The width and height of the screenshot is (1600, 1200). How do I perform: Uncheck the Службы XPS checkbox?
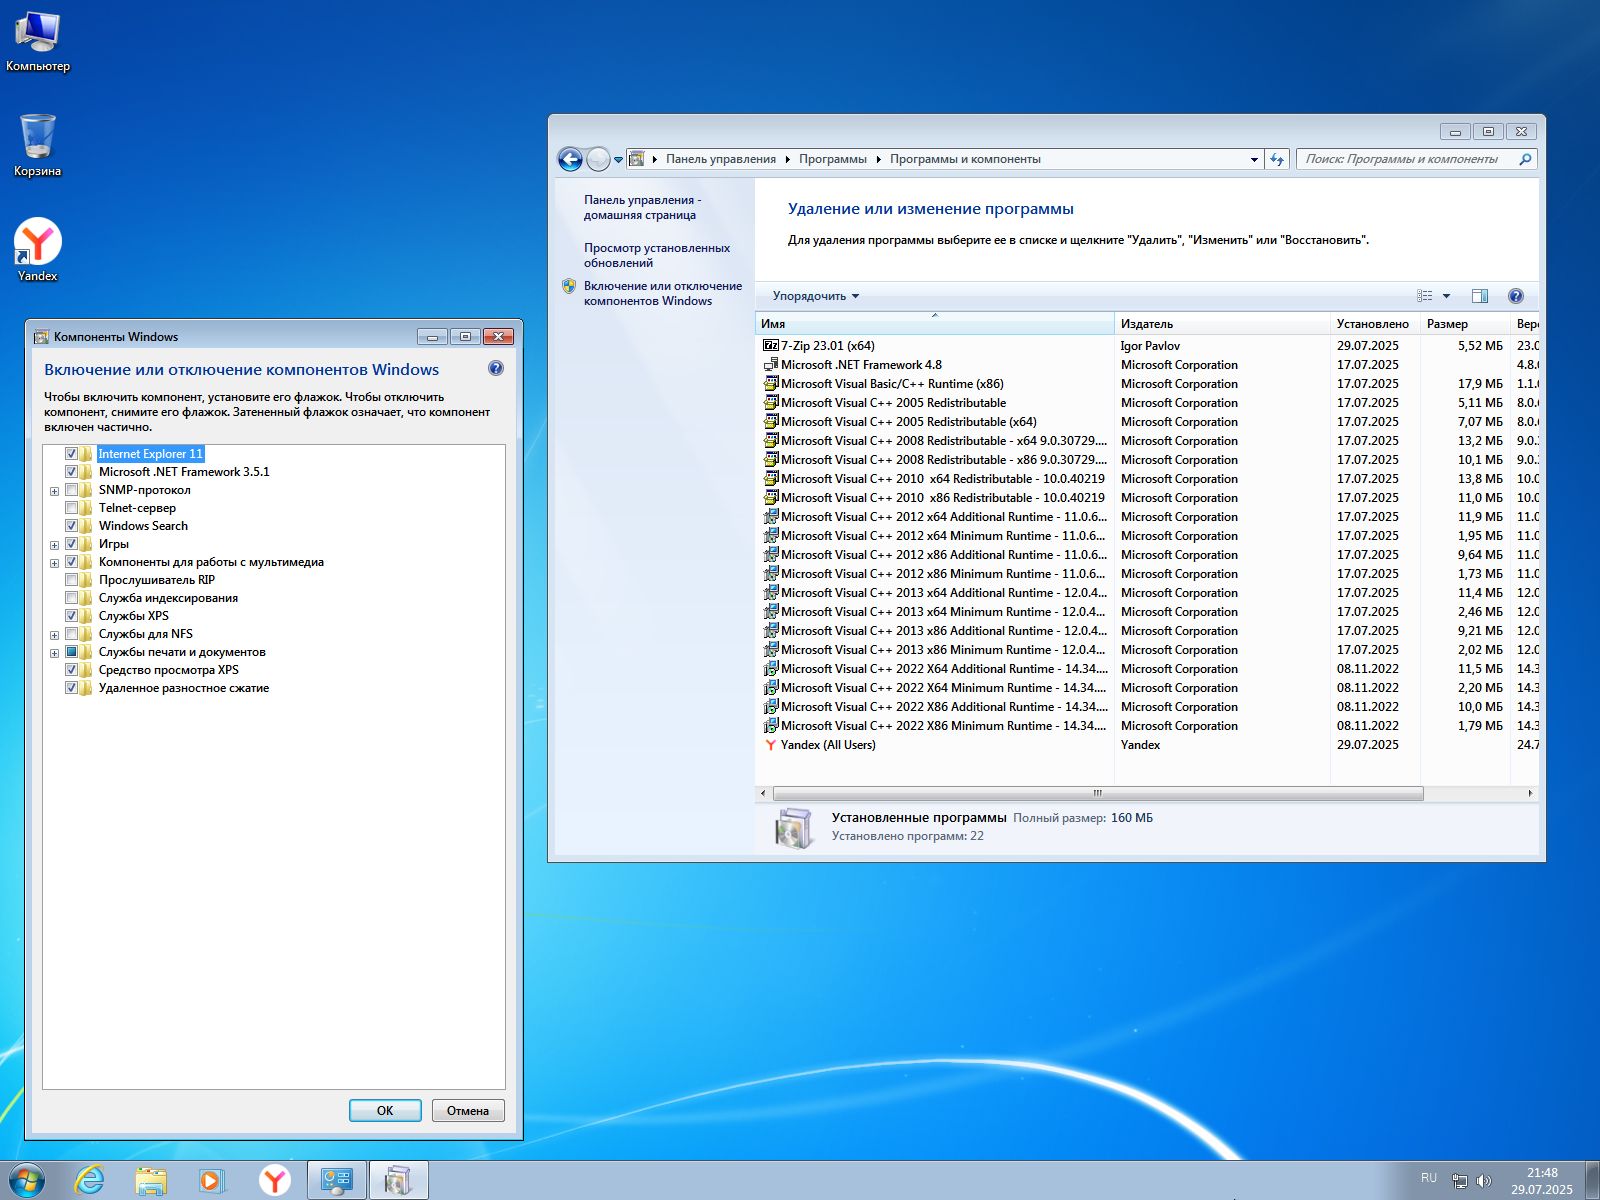click(x=71, y=616)
